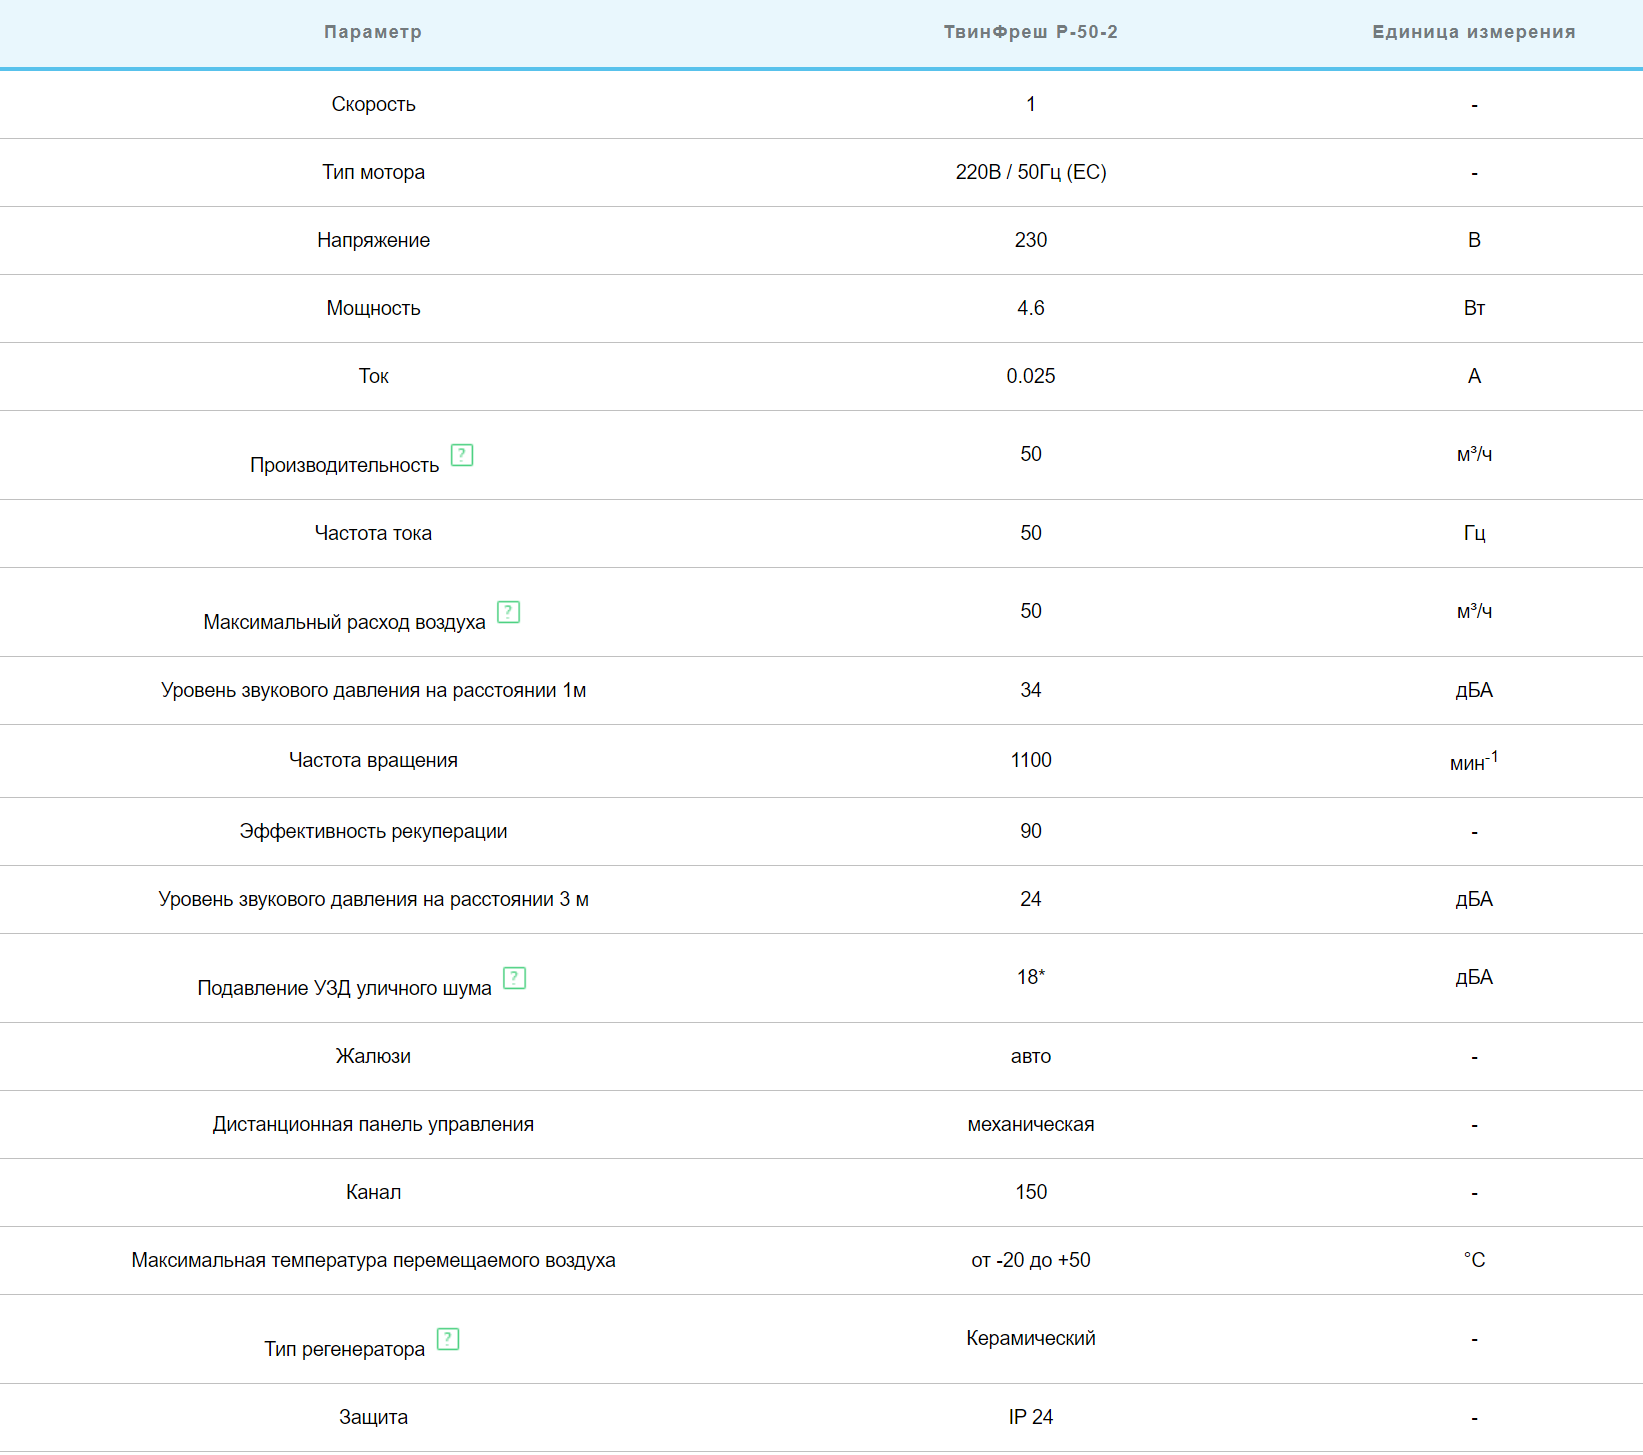Select the Производительность label text
1643x1455 pixels.
(344, 465)
